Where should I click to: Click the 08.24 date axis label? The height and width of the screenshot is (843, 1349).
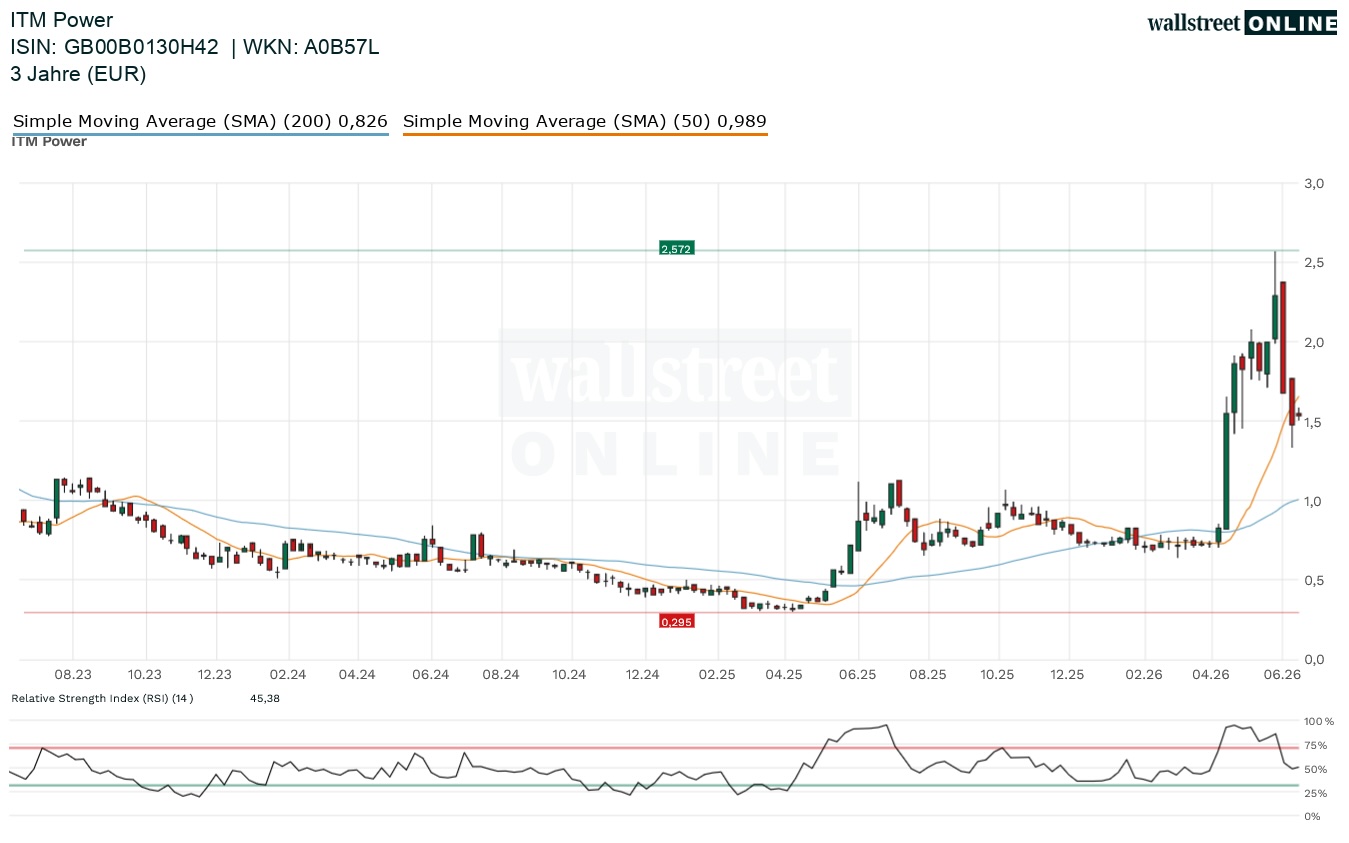point(501,675)
